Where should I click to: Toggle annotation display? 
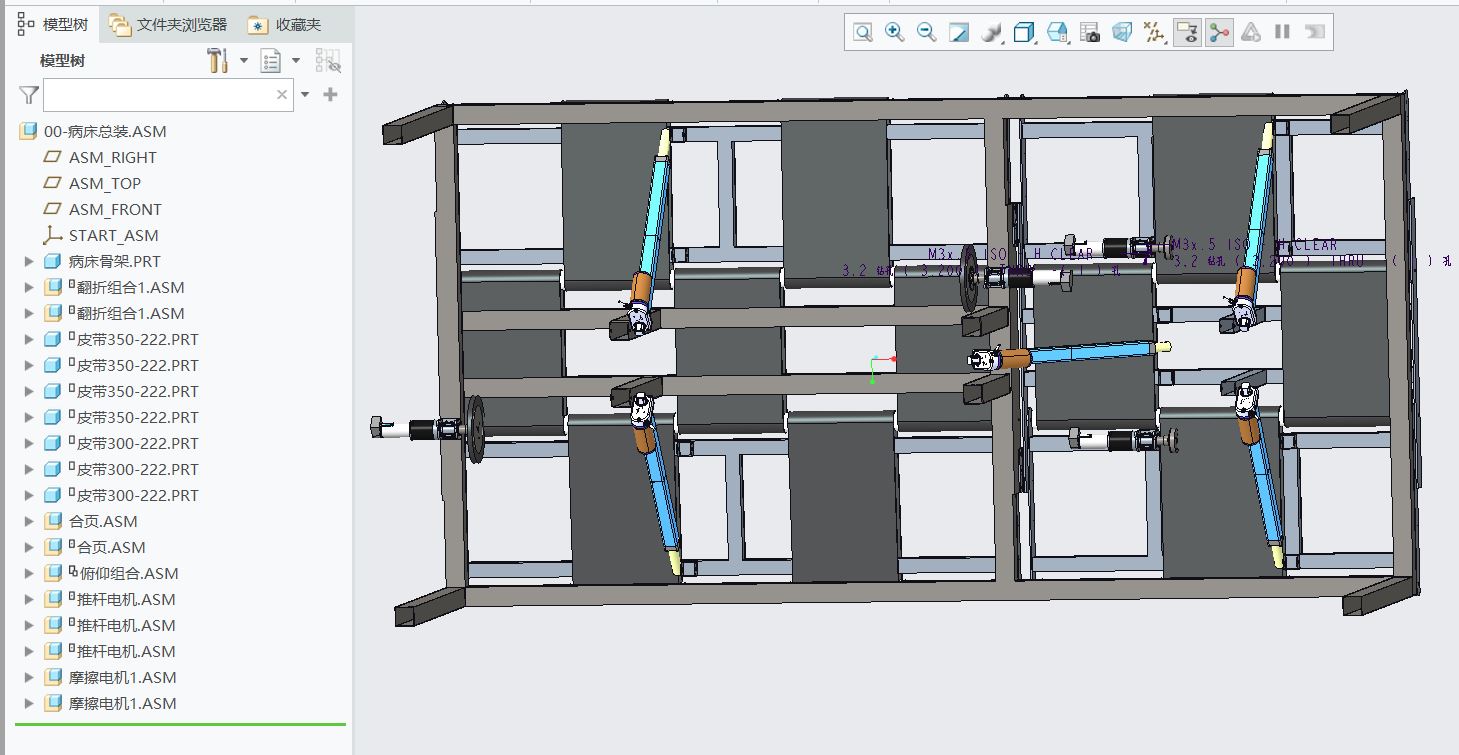click(1187, 33)
